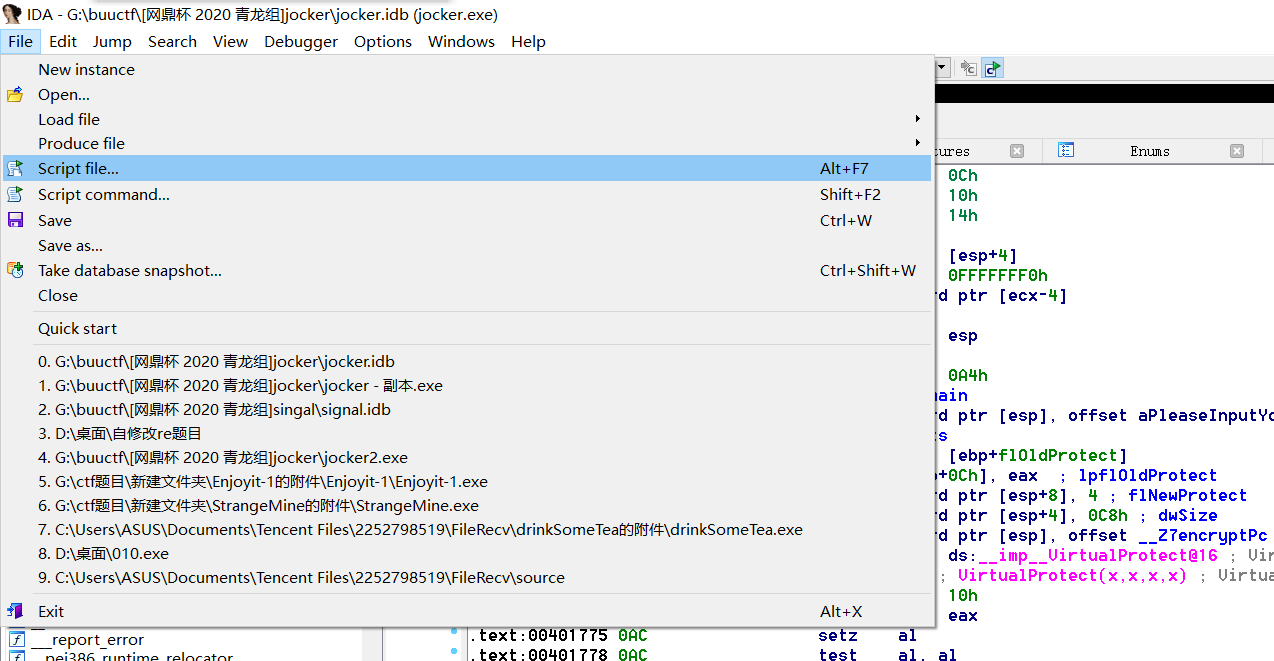The image size is (1274, 661).
Task: Open the toolbar dropdown arrow
Action: coord(942,68)
